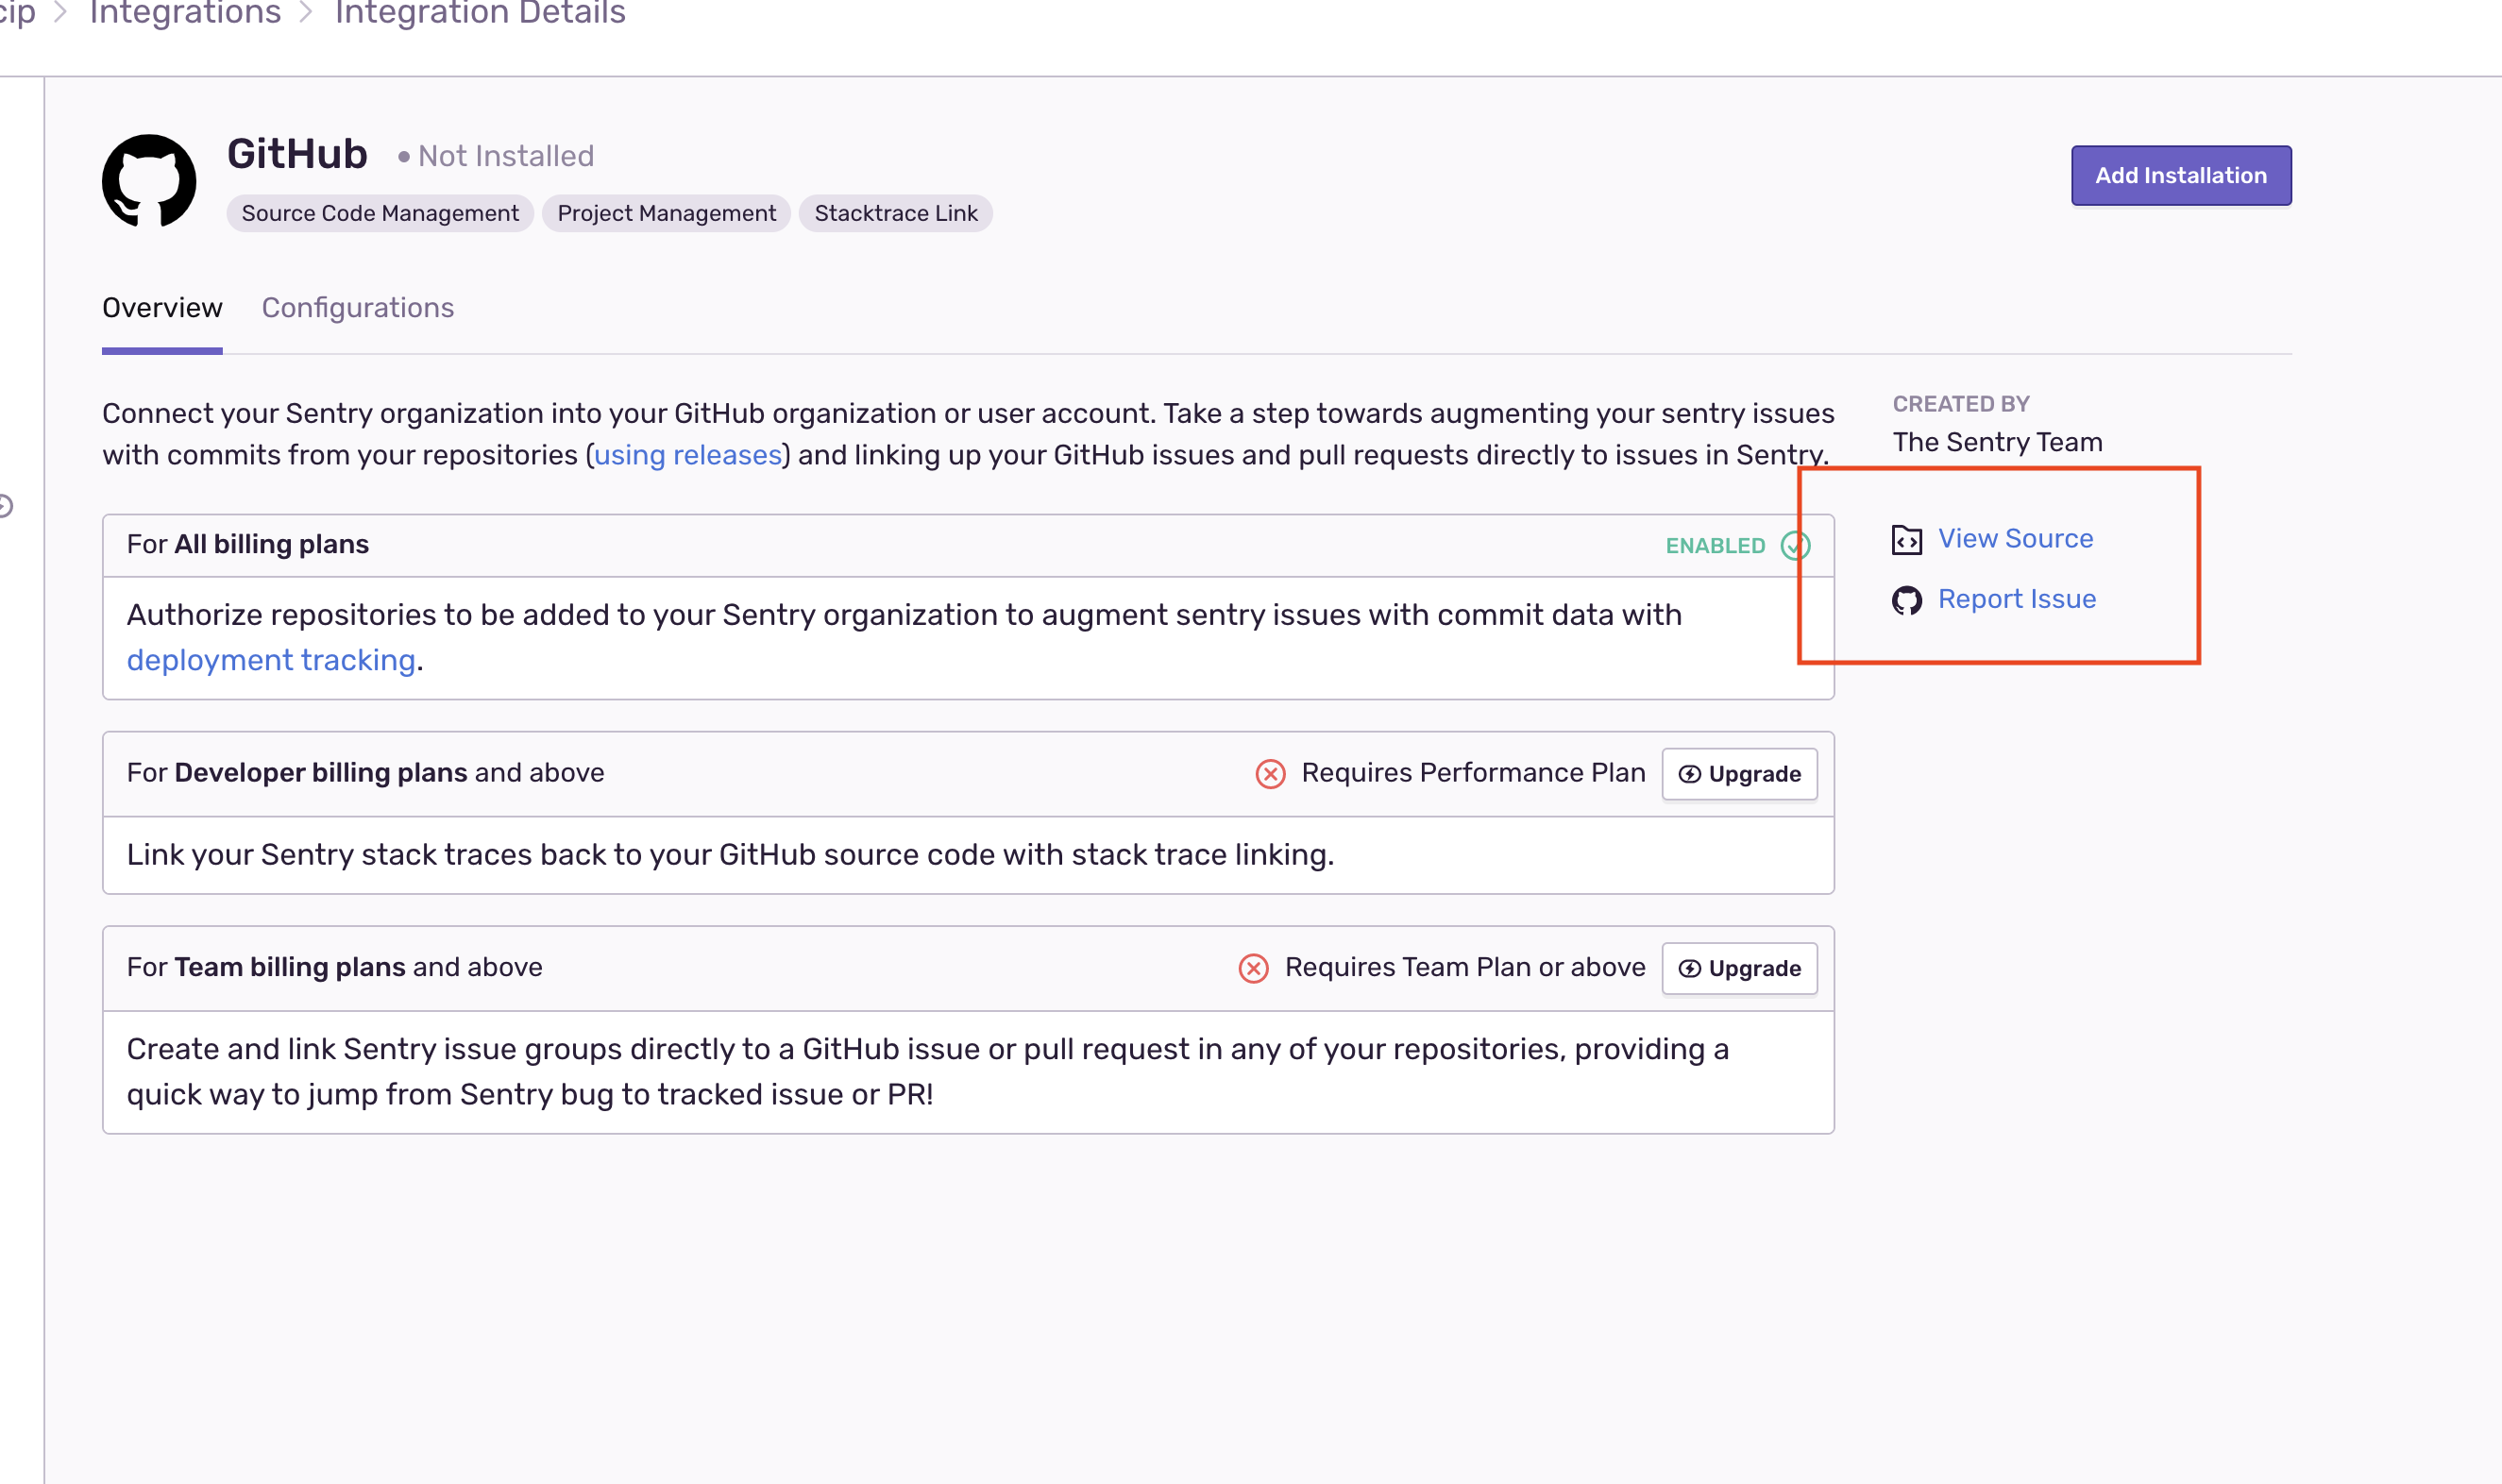Click the green enabled checkmark icon
Image resolution: width=2502 pixels, height=1484 pixels.
pyautogui.click(x=1795, y=545)
